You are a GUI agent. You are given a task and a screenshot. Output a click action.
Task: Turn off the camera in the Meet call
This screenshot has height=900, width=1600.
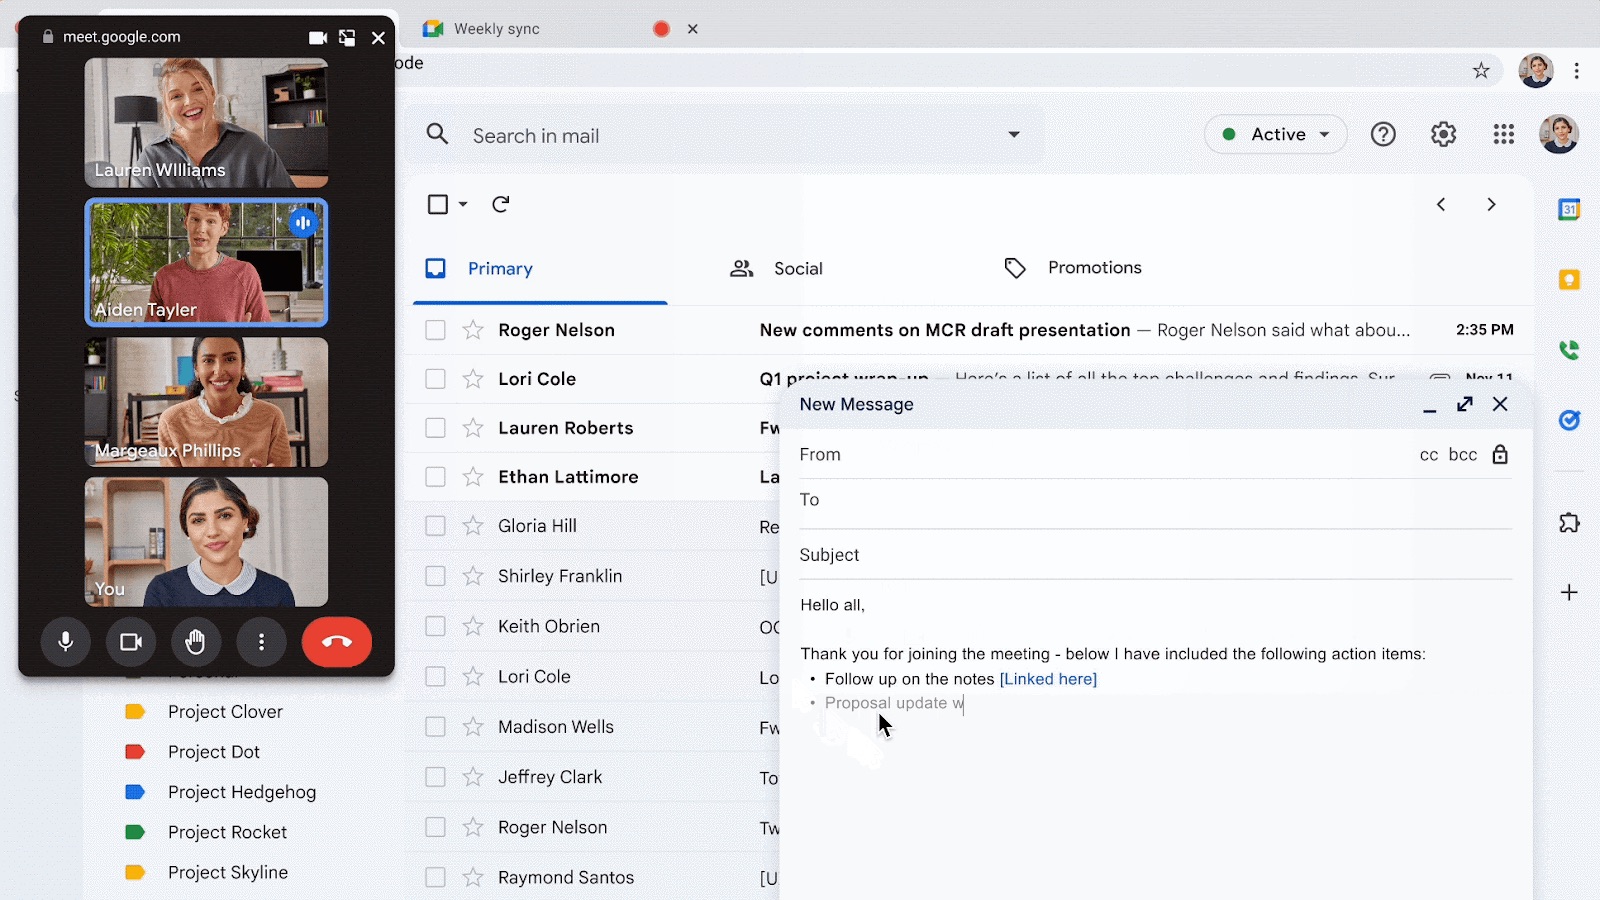point(131,642)
